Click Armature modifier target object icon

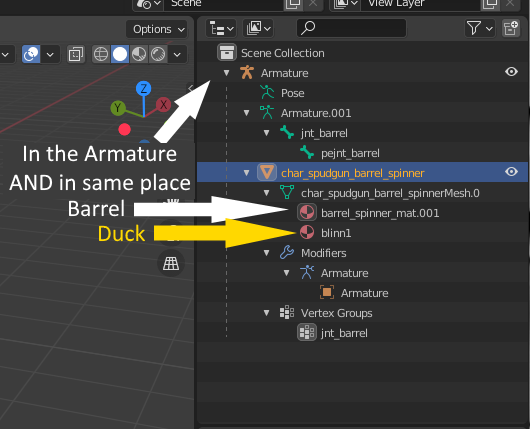[327, 292]
